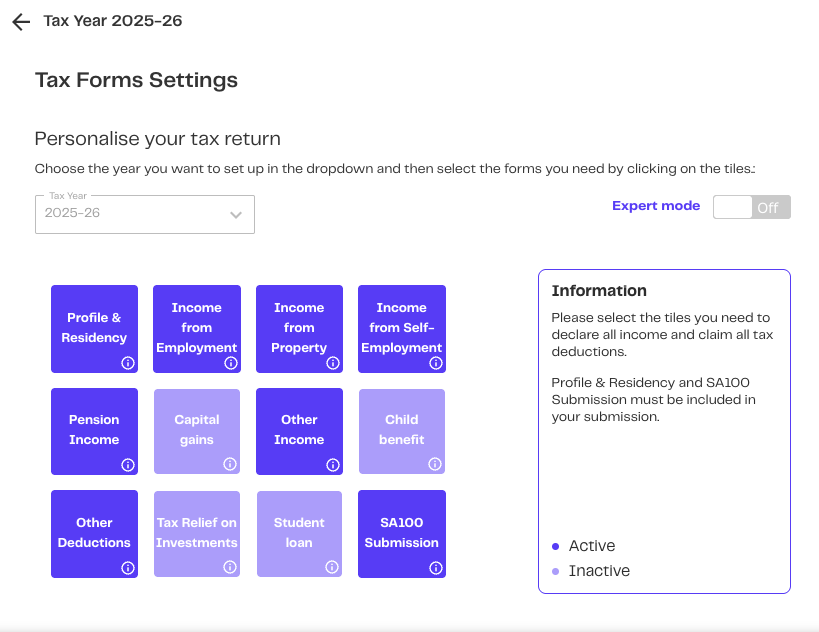This screenshot has width=819, height=632.
Task: Activate the Capital gains tile
Action: pos(197,428)
